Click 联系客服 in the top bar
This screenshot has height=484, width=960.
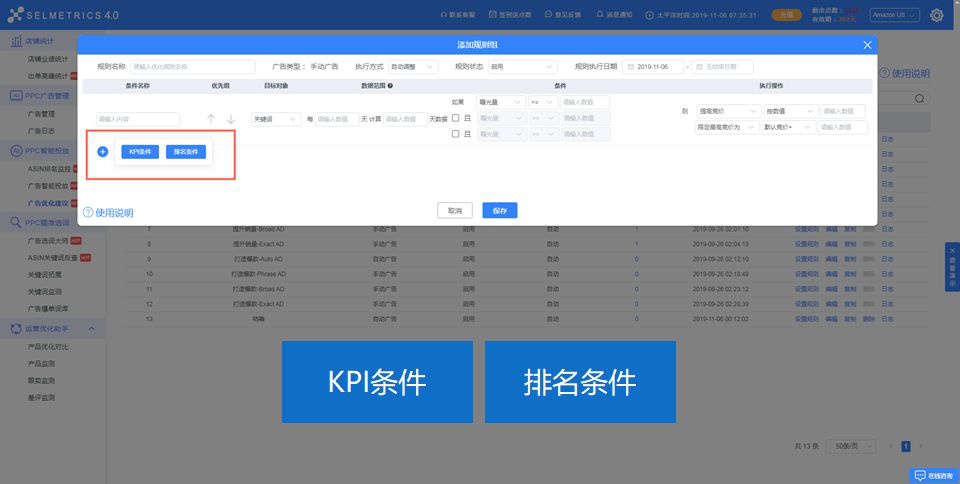458,15
